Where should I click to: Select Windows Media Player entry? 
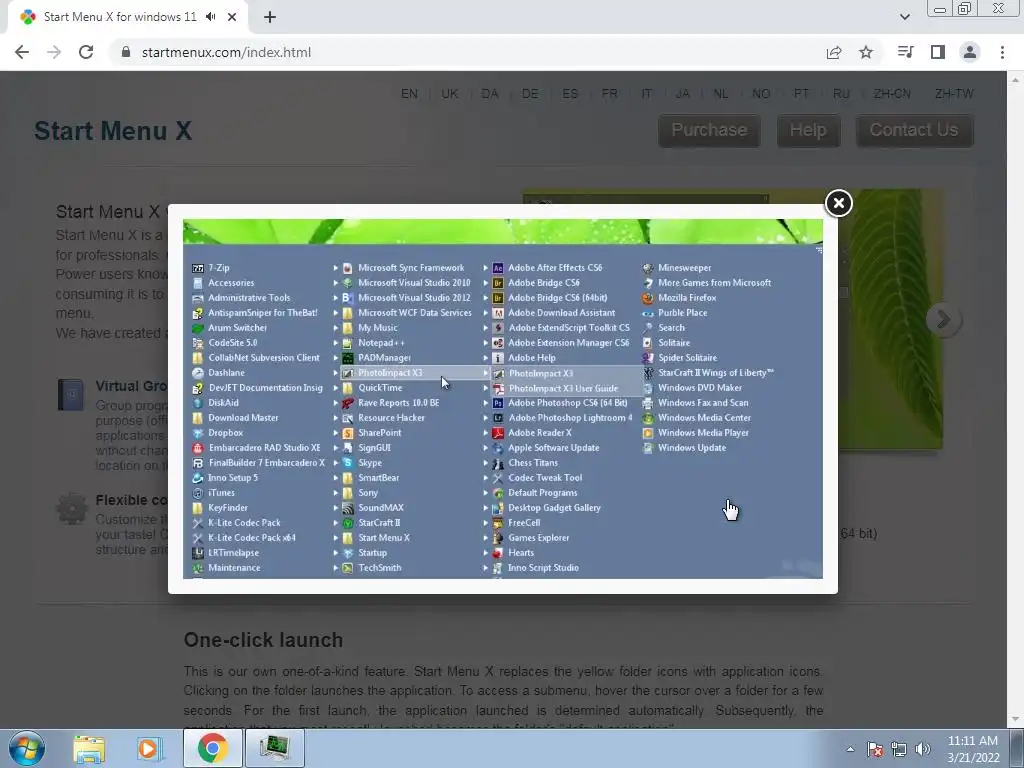pos(703,433)
